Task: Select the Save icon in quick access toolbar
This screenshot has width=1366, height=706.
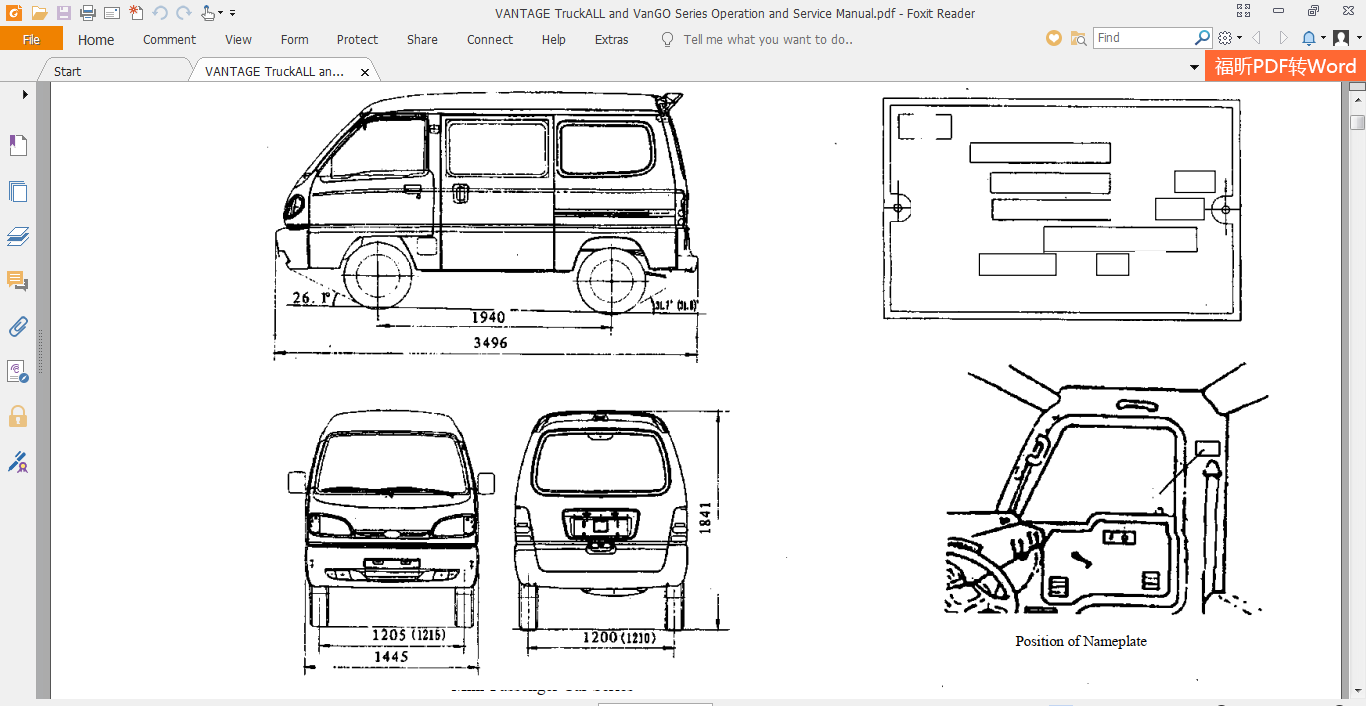Action: [x=63, y=13]
